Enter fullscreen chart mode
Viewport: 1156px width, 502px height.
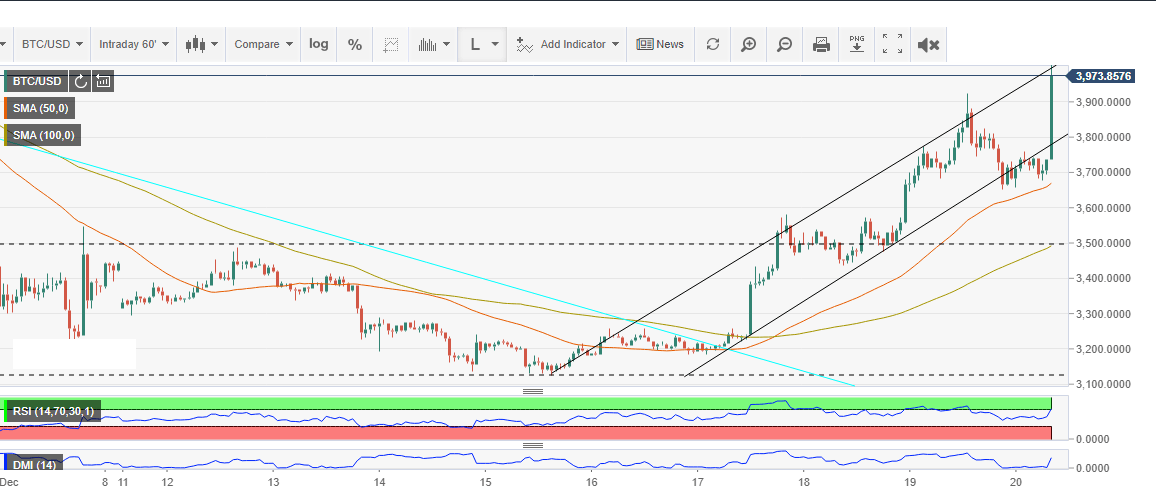coord(892,44)
